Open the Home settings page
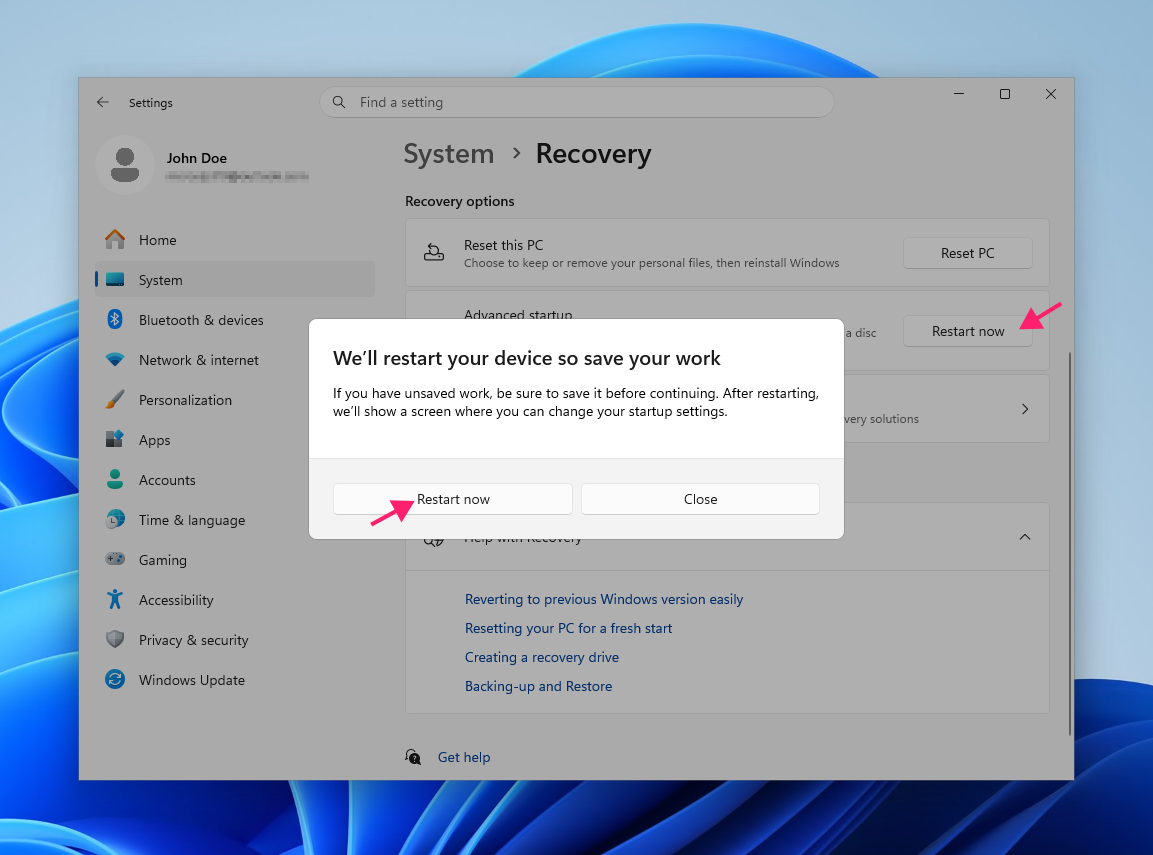 click(235, 240)
